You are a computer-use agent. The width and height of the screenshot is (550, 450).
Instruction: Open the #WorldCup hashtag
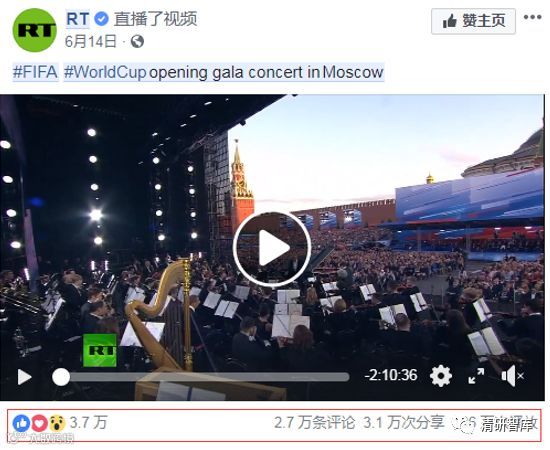[x=105, y=72]
